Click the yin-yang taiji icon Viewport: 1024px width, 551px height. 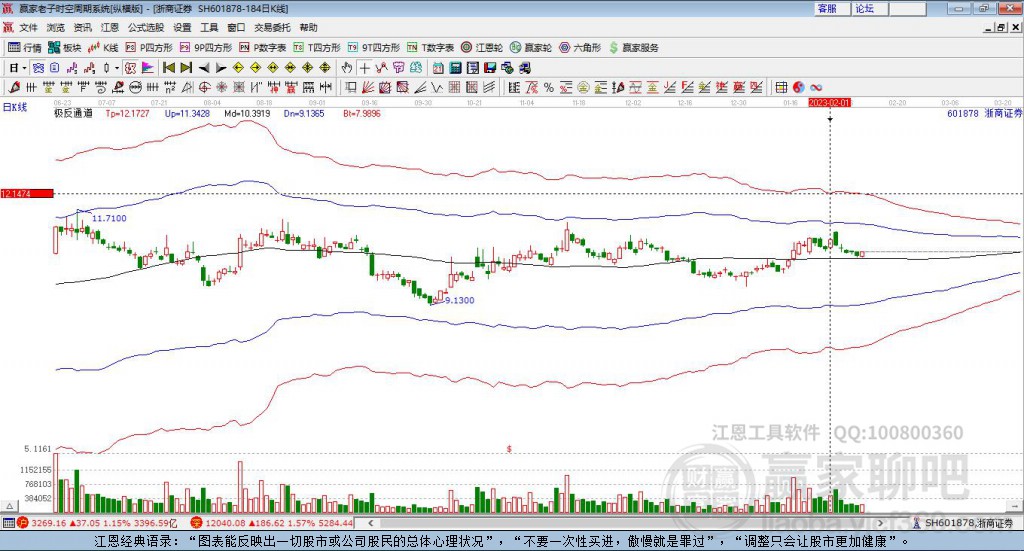[x=798, y=87]
